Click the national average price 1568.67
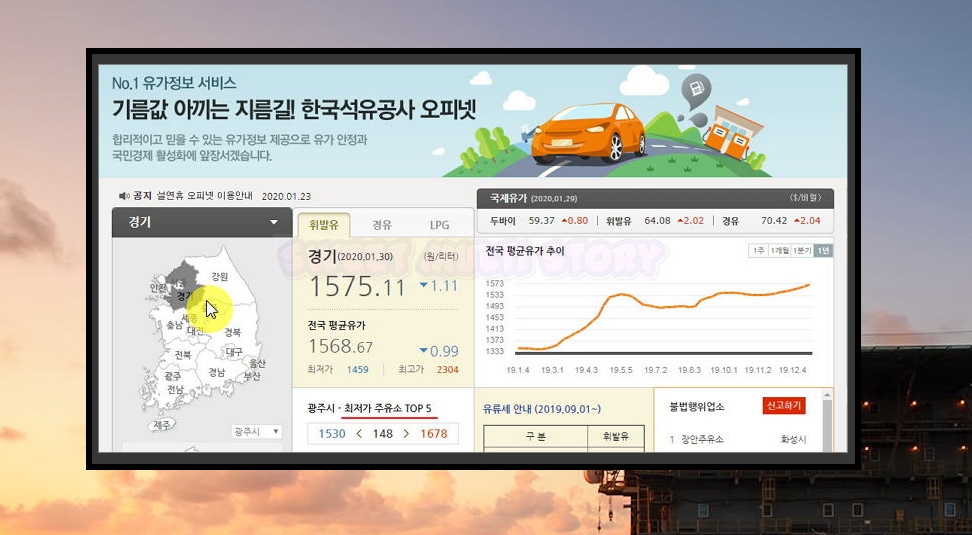972x535 pixels. 340,346
